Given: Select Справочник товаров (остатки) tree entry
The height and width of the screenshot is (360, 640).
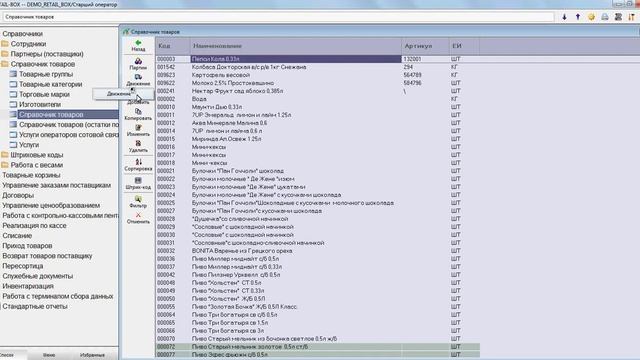Looking at the screenshot, I should (69, 124).
